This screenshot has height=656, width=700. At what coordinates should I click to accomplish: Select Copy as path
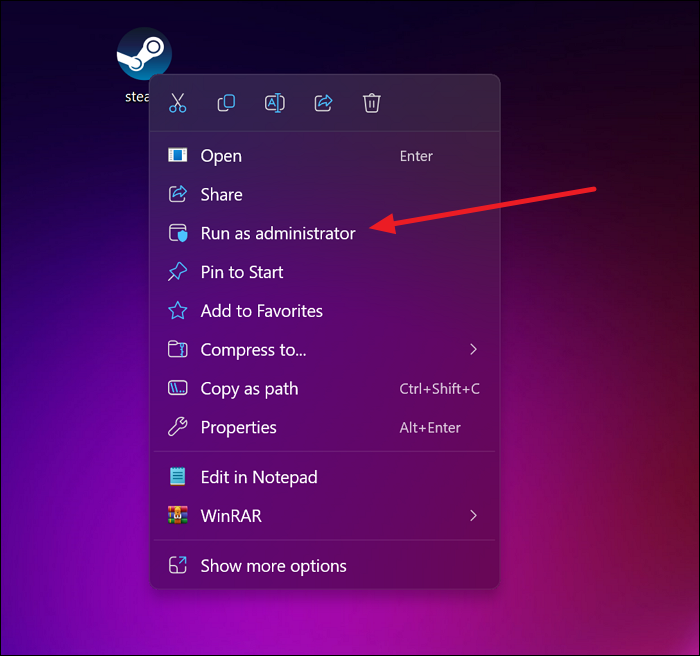coord(249,389)
